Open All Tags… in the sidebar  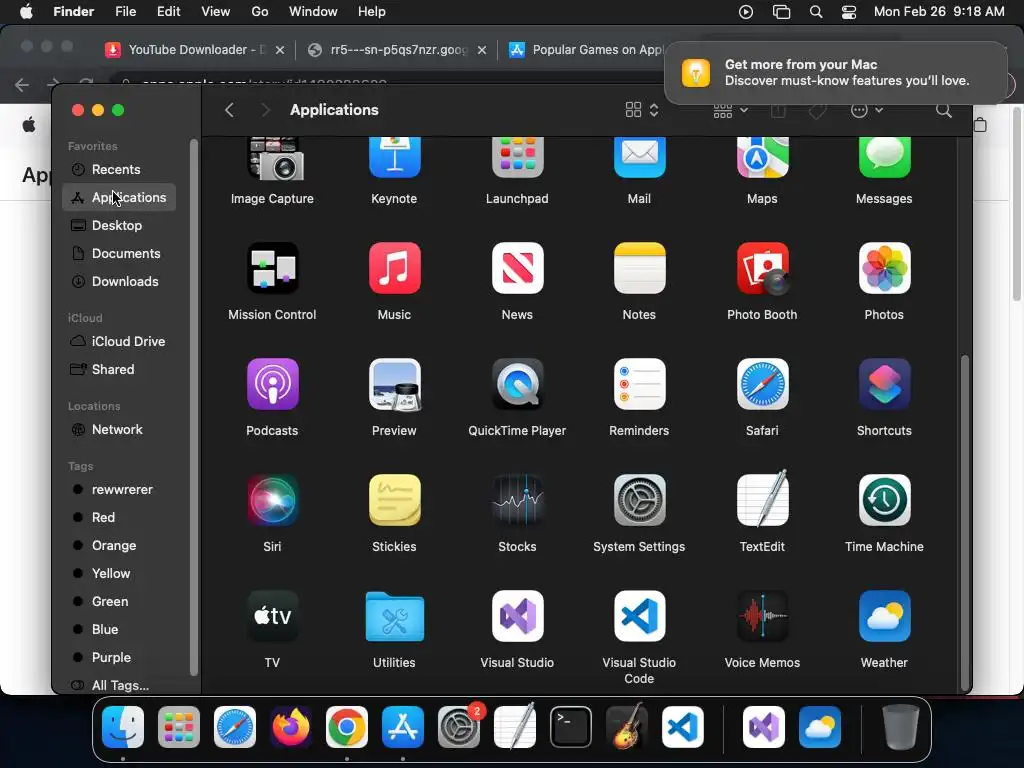(x=119, y=685)
